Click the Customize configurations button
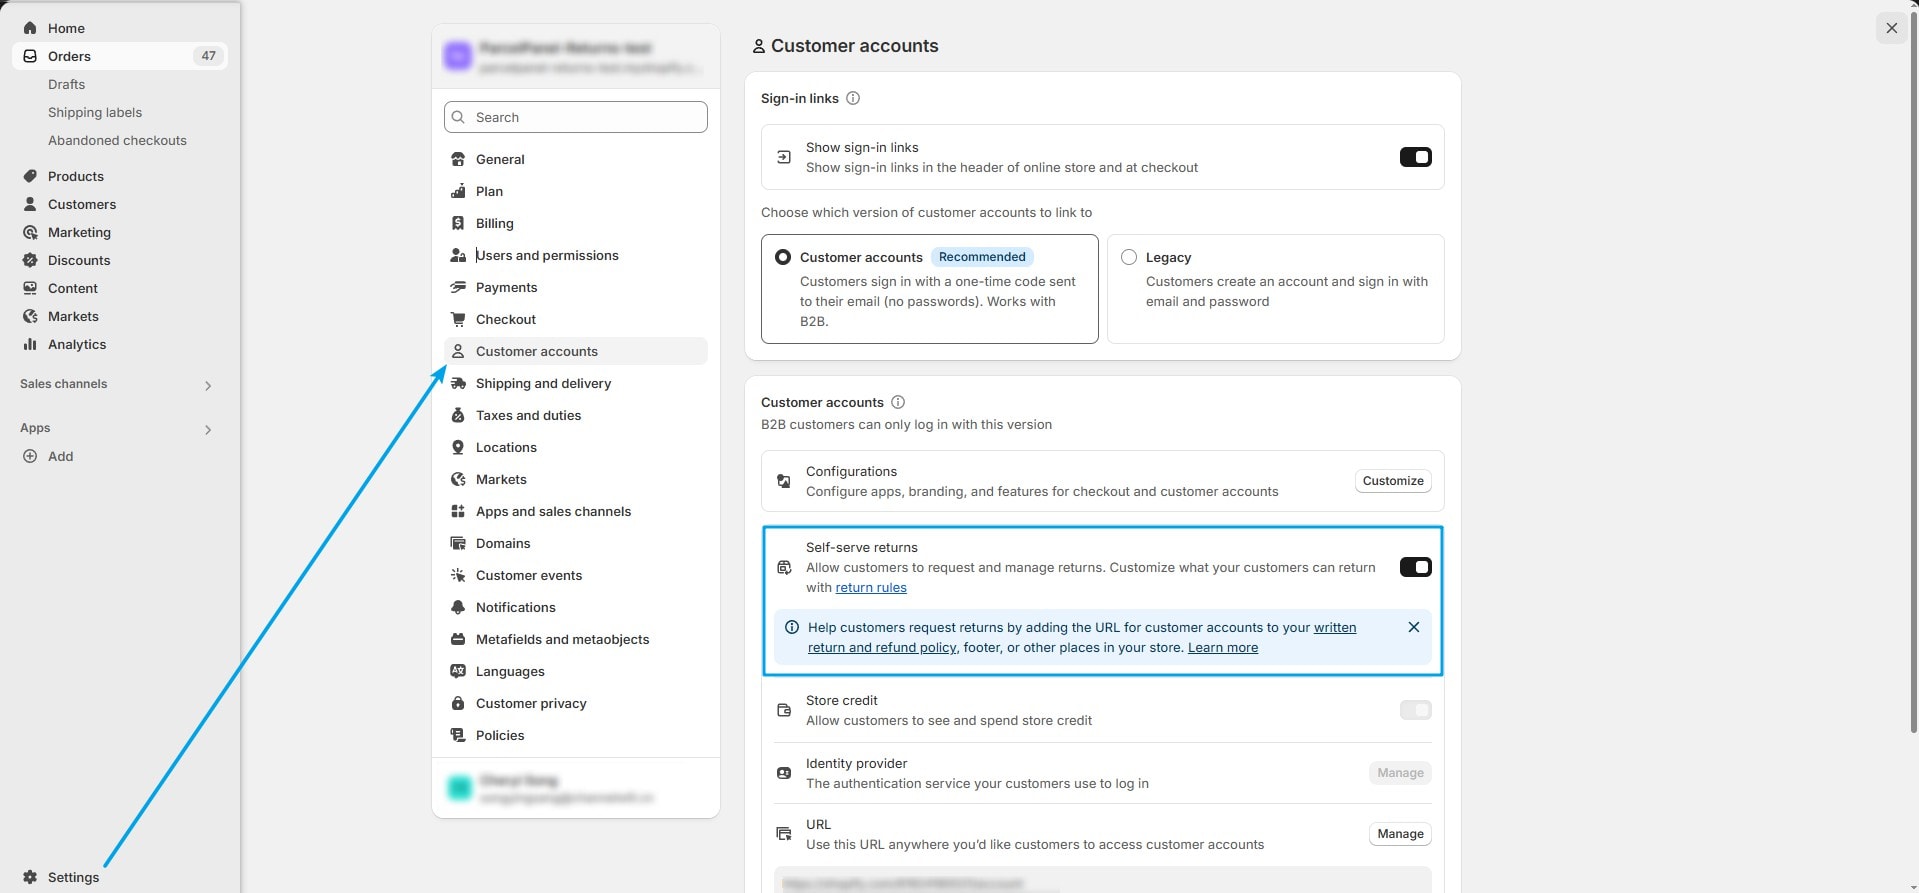 point(1392,481)
